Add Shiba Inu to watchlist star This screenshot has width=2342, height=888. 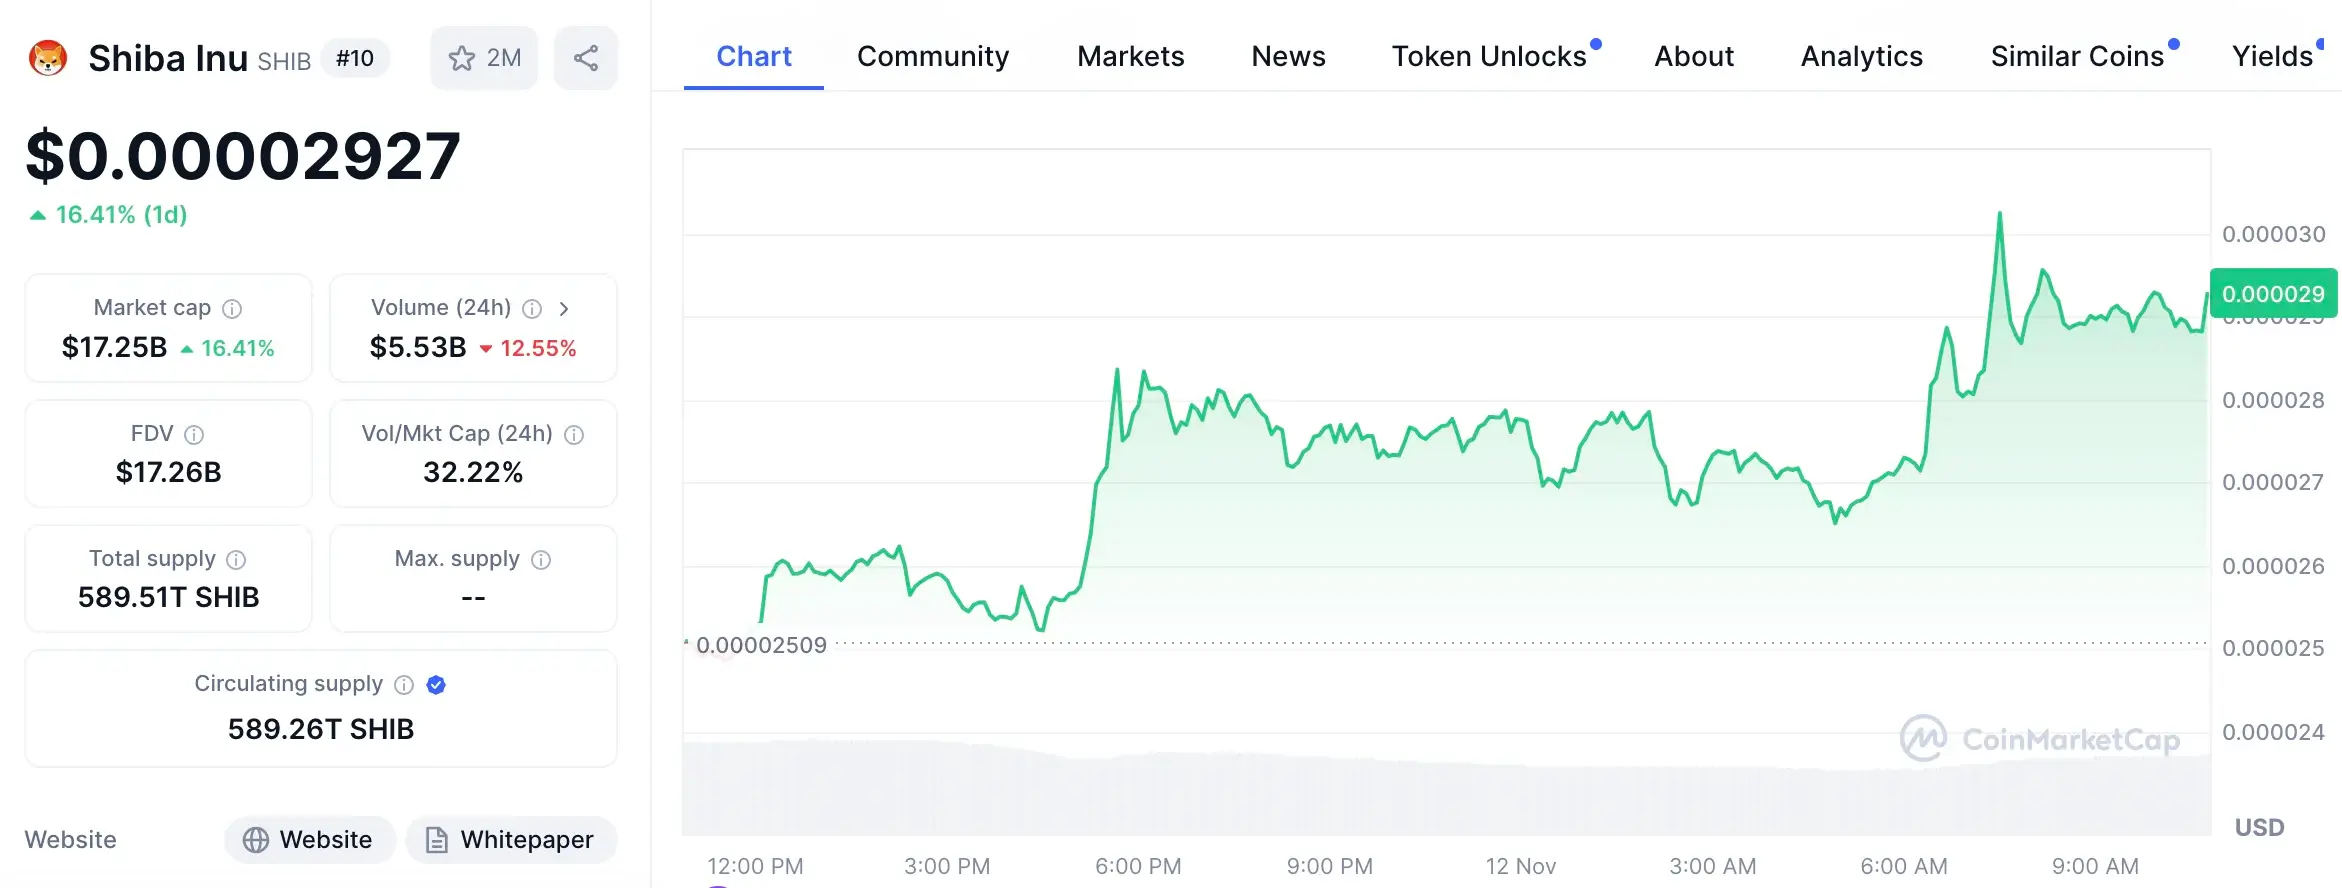484,58
